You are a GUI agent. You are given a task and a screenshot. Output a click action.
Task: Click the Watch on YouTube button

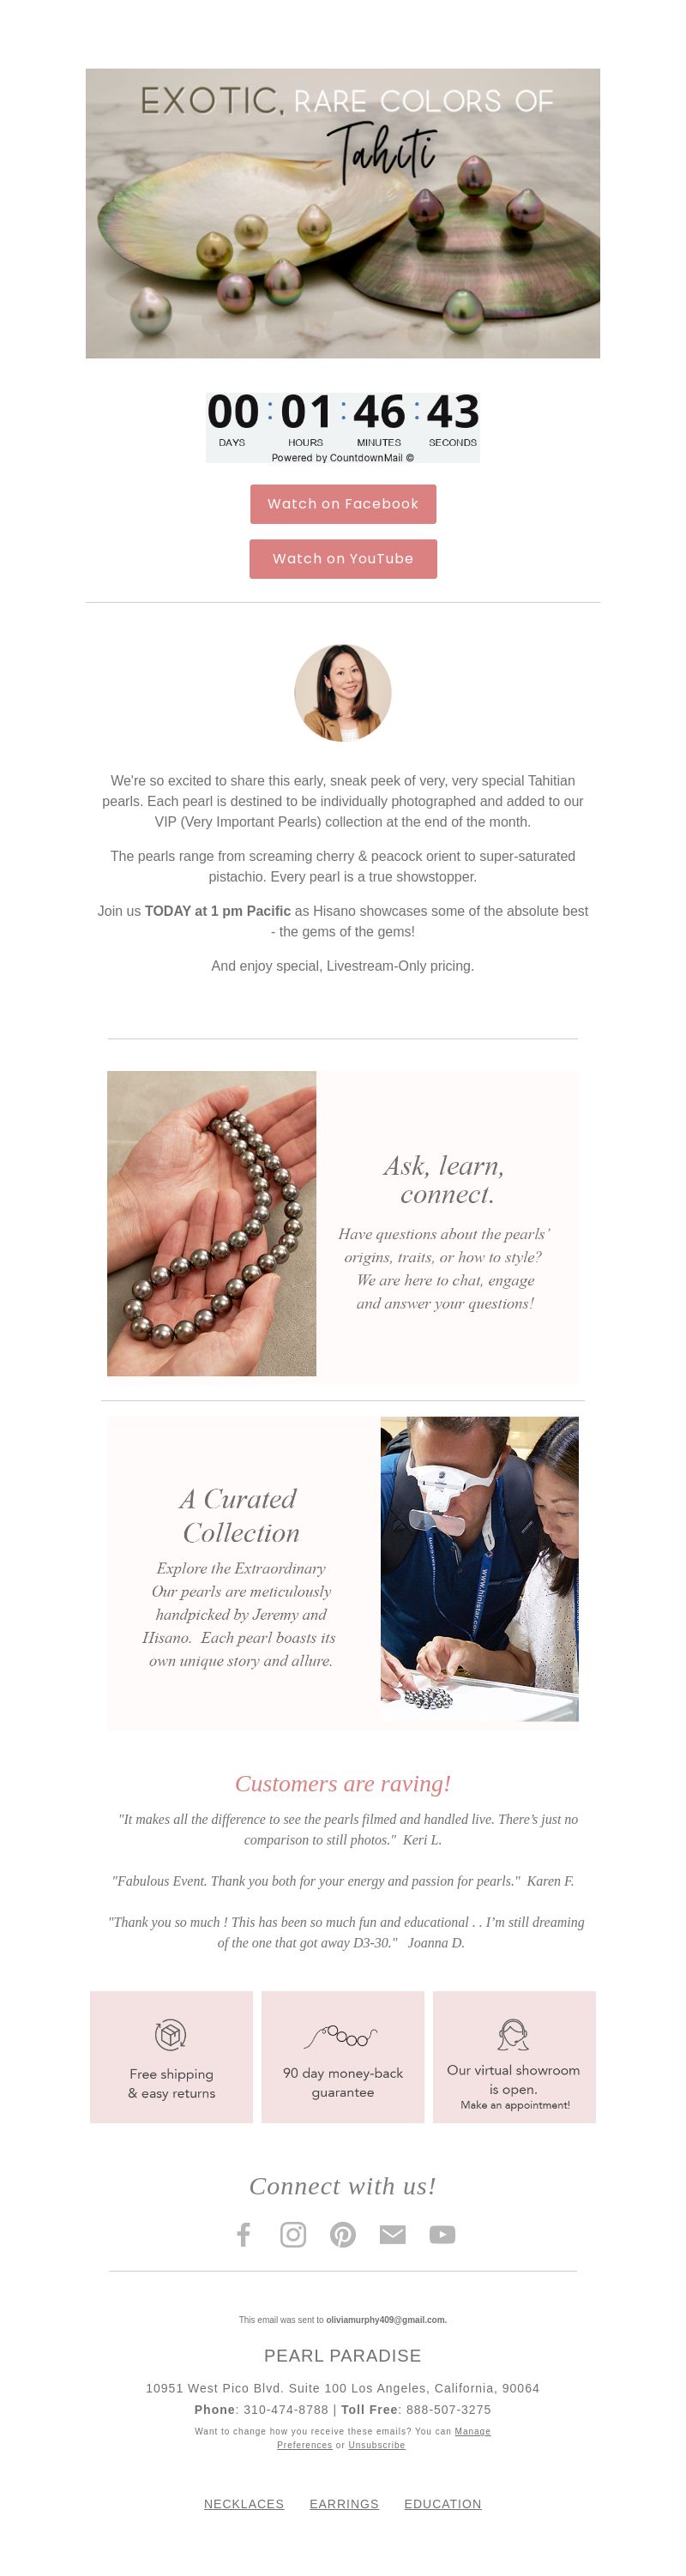(x=343, y=559)
